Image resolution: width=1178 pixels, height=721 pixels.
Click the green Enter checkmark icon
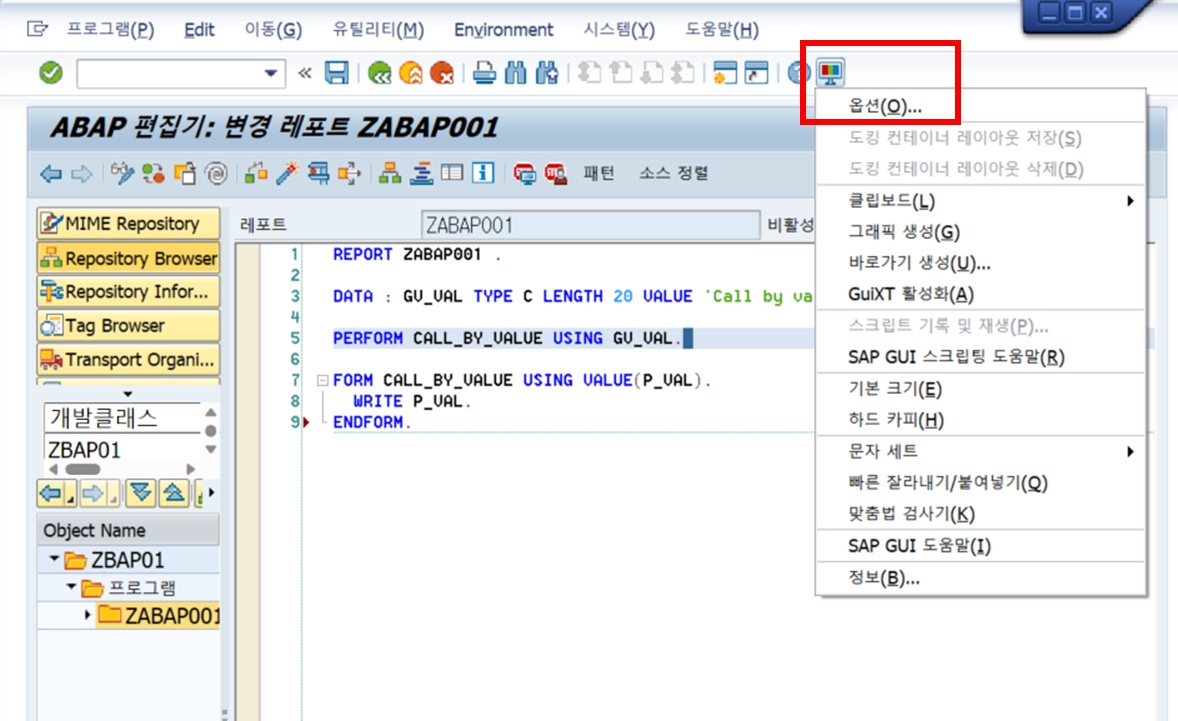click(x=50, y=73)
